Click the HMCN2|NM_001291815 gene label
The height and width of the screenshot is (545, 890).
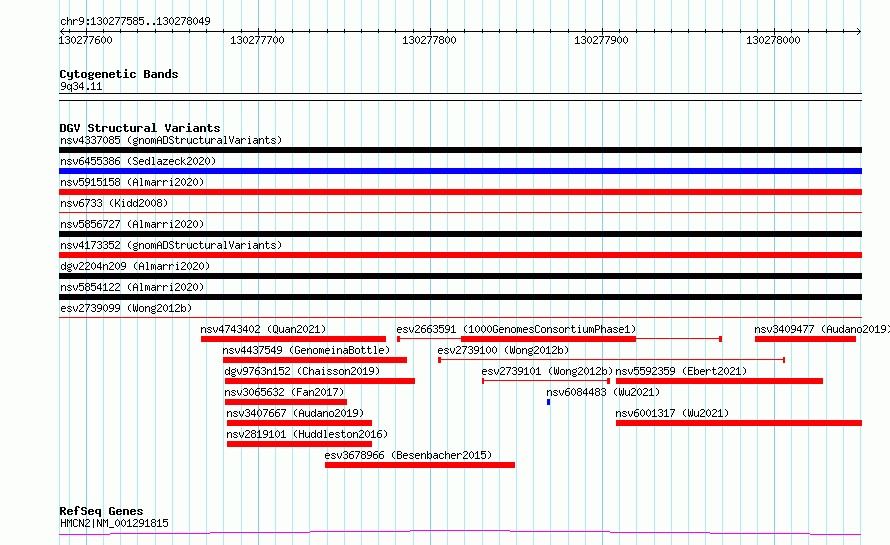[x=114, y=523]
